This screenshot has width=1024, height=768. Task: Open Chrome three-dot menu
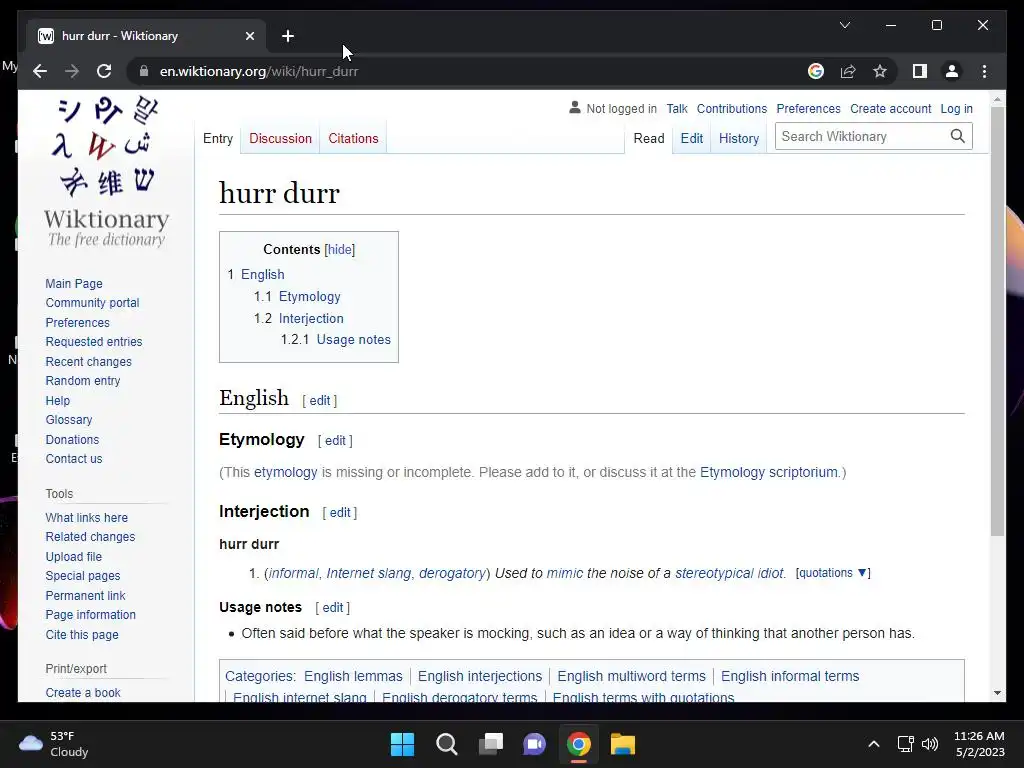click(984, 71)
